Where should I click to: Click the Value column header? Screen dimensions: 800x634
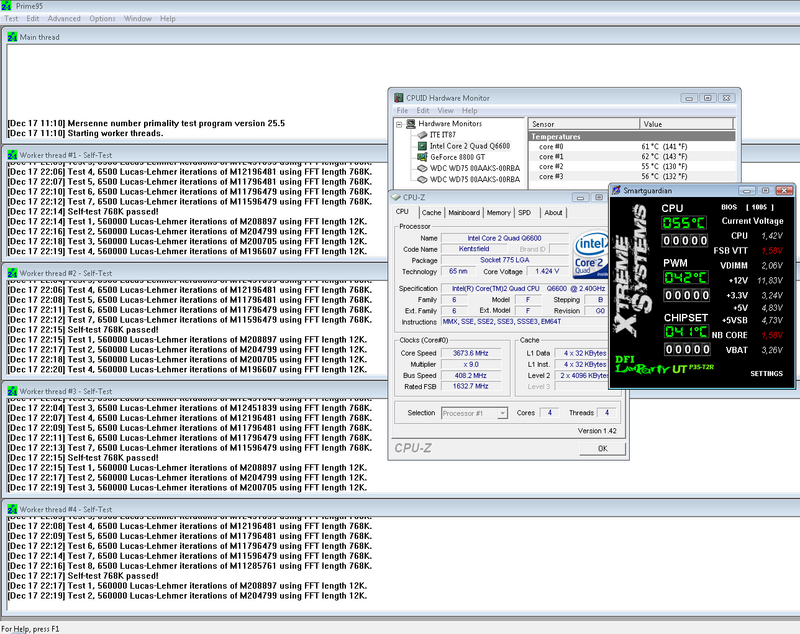tap(686, 124)
